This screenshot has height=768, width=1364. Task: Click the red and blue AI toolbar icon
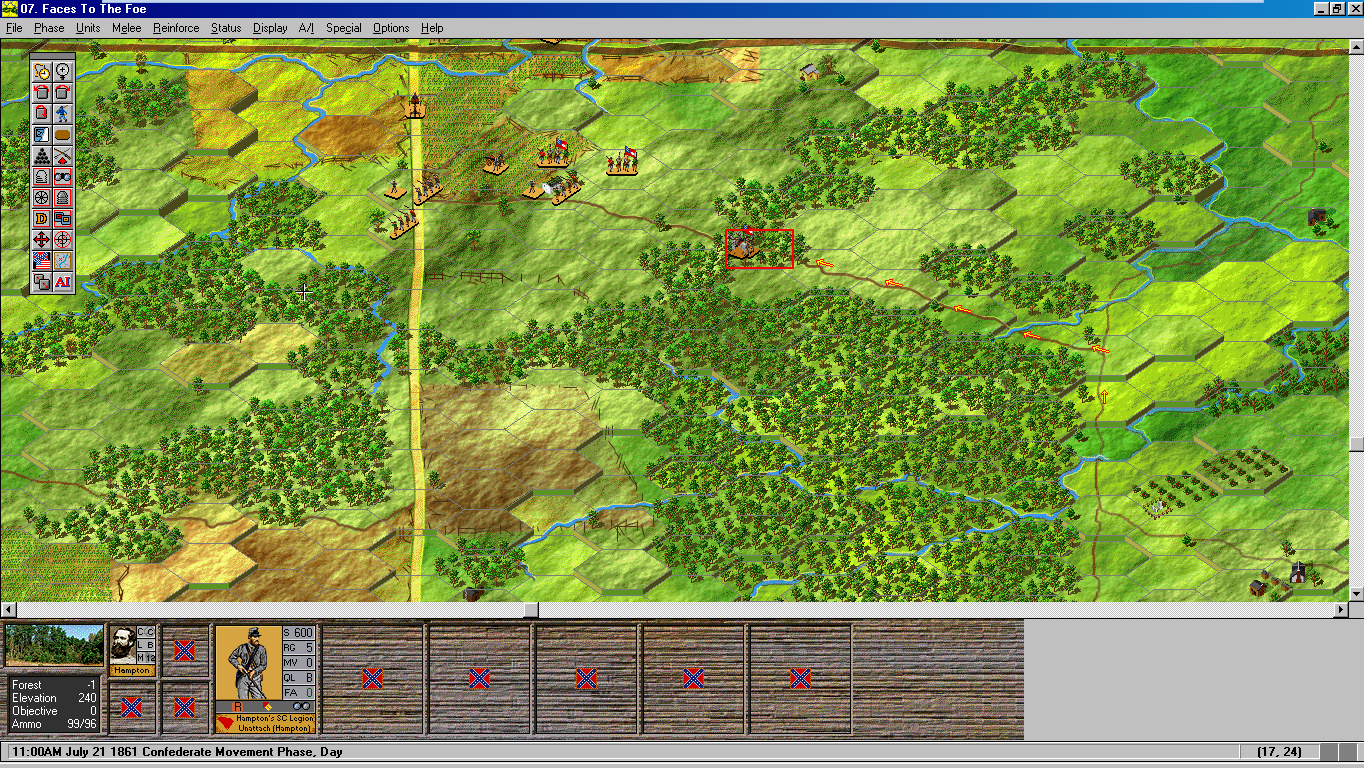point(62,281)
